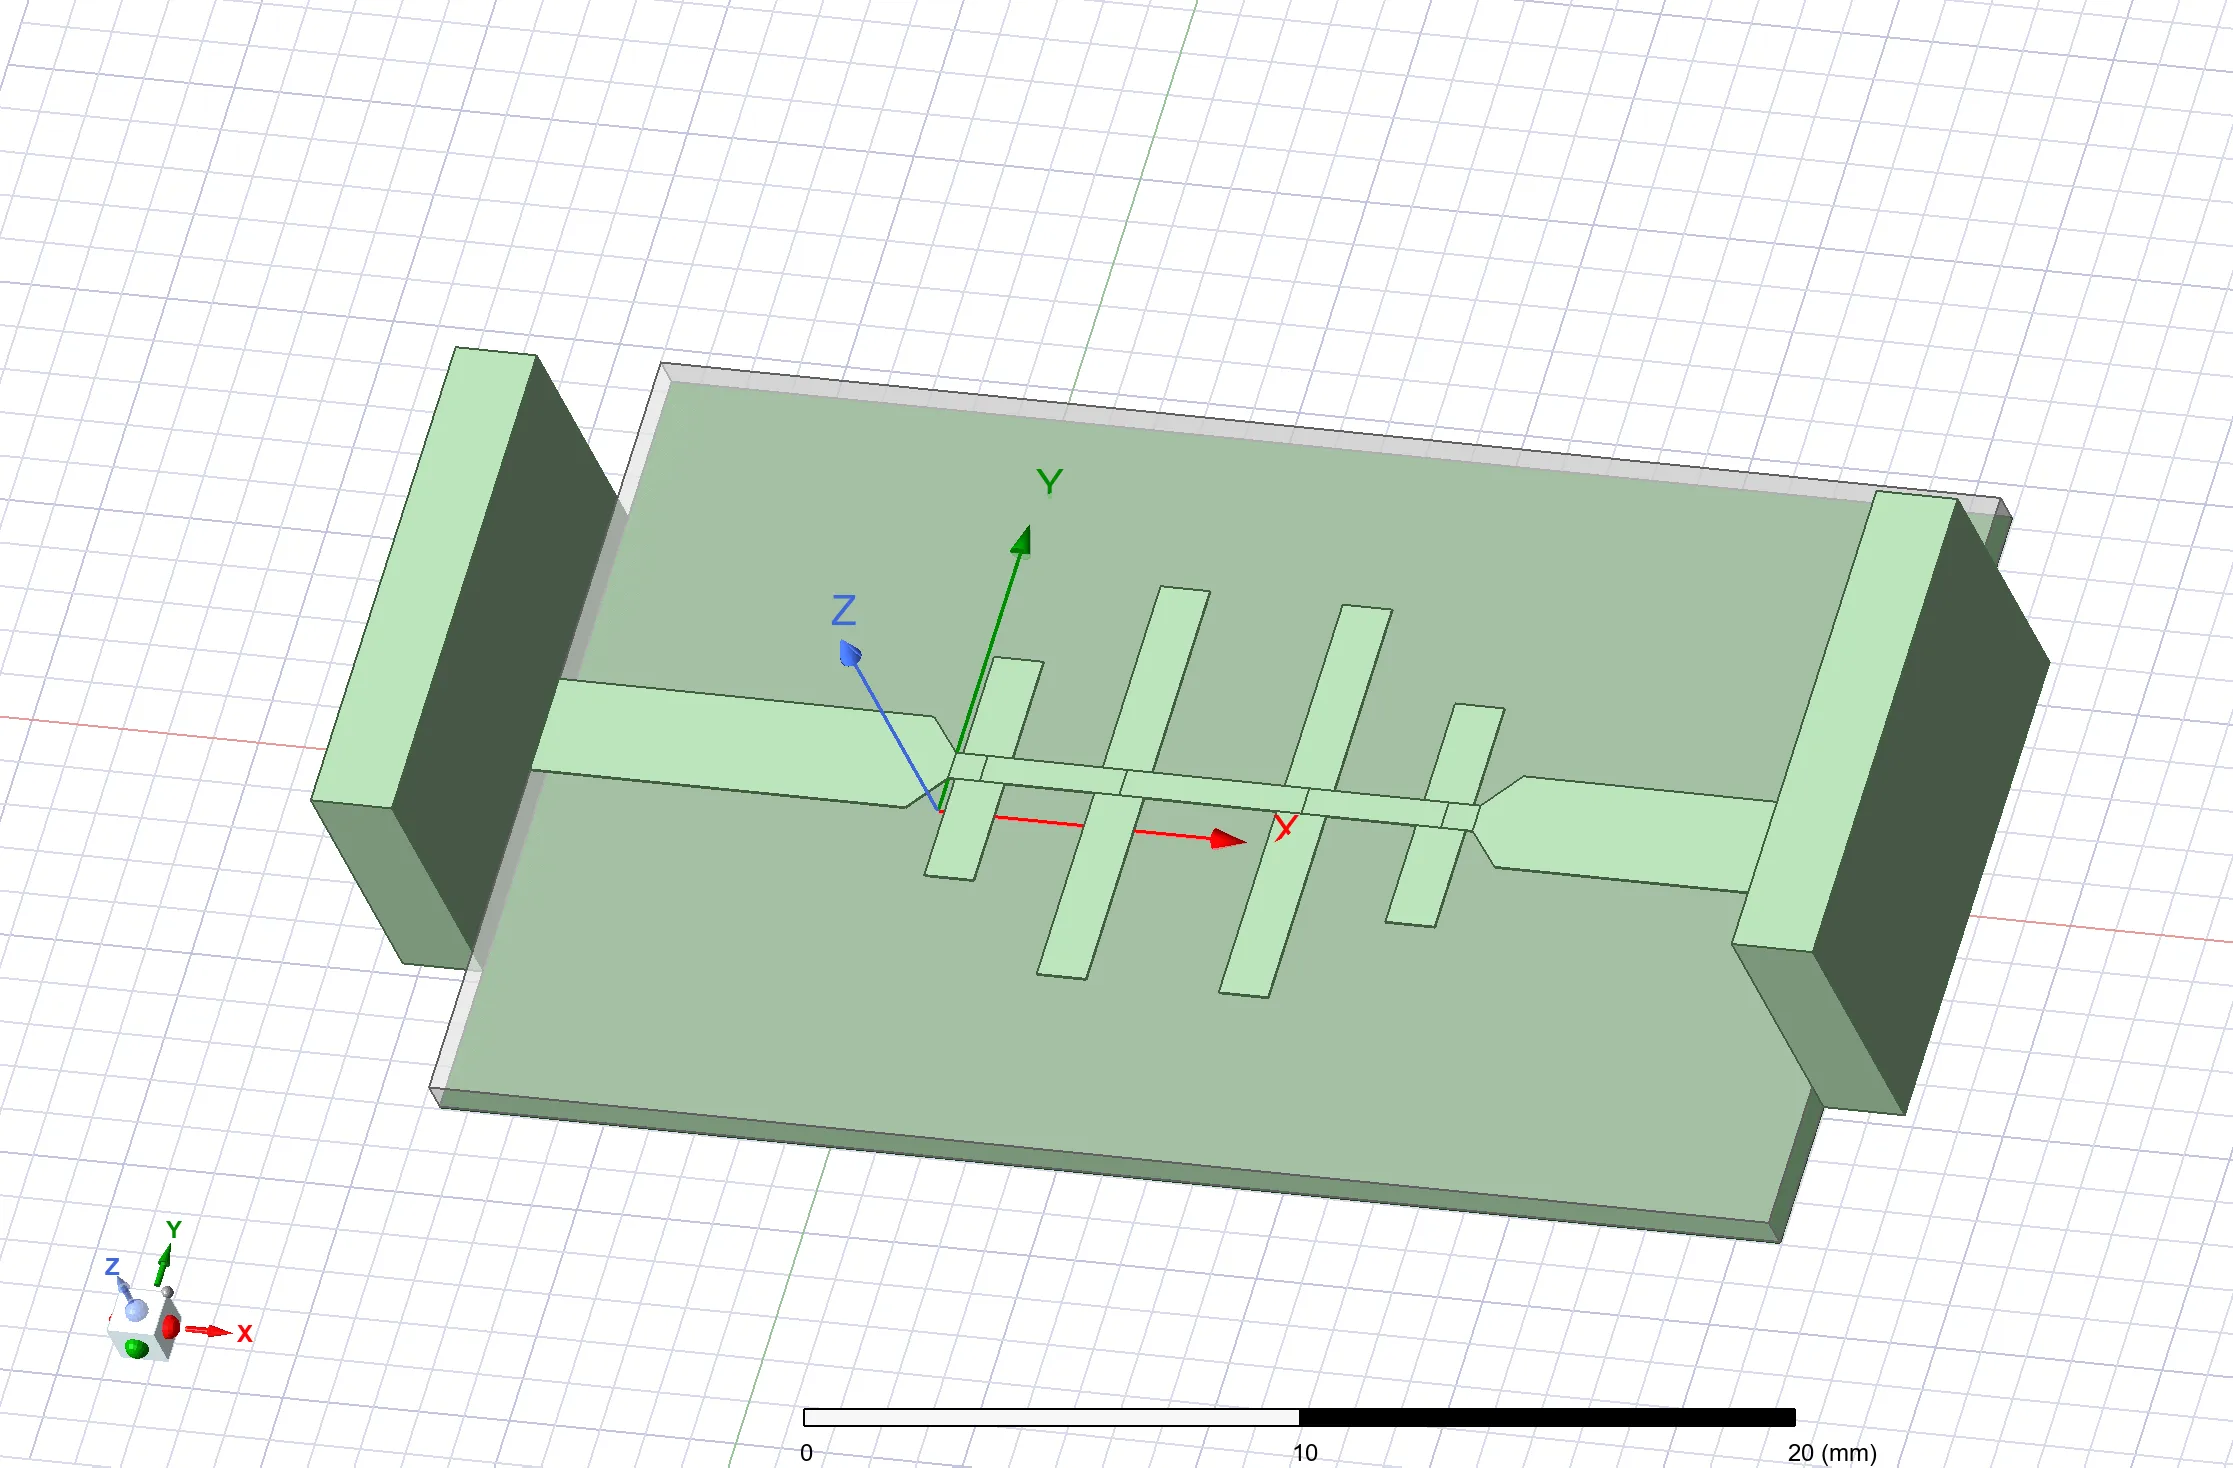Select the left port block's light green face
Screen dimensions: 2233x1468
424,576
